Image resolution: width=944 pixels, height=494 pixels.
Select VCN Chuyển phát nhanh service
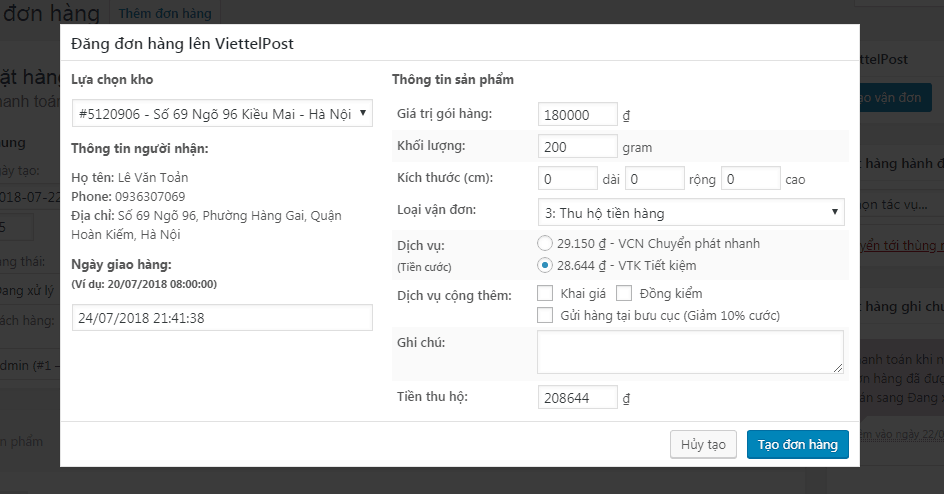click(545, 243)
